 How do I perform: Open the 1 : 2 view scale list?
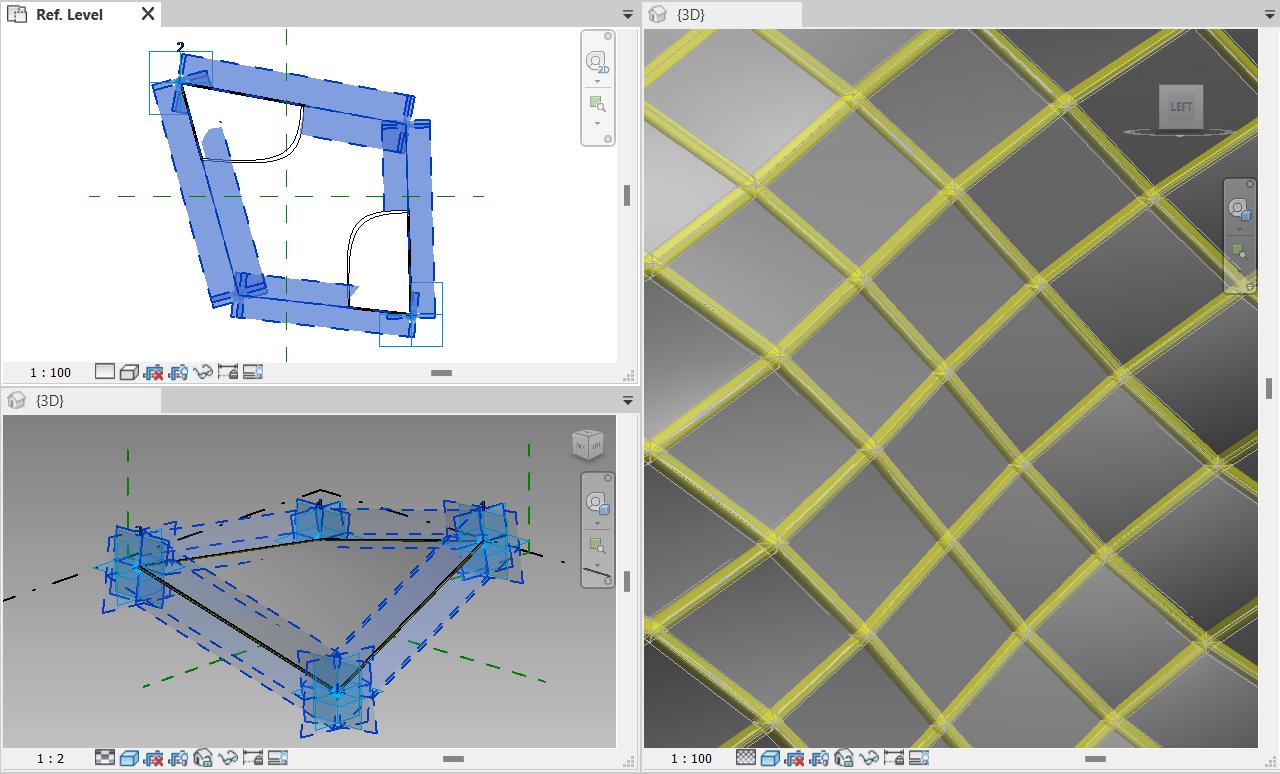coord(50,758)
